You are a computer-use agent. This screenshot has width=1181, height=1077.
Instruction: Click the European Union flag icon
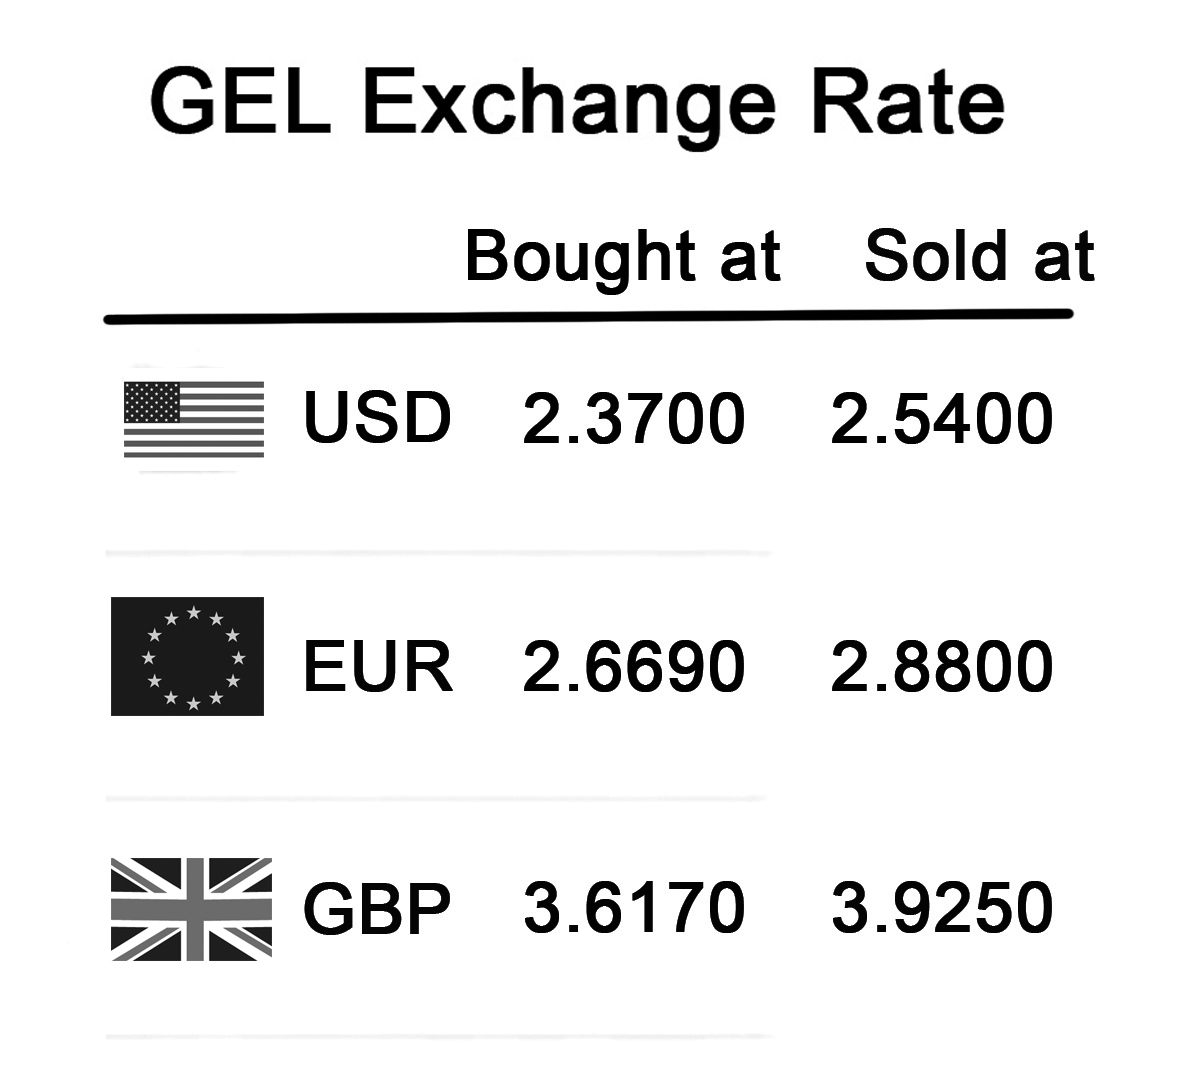188,656
